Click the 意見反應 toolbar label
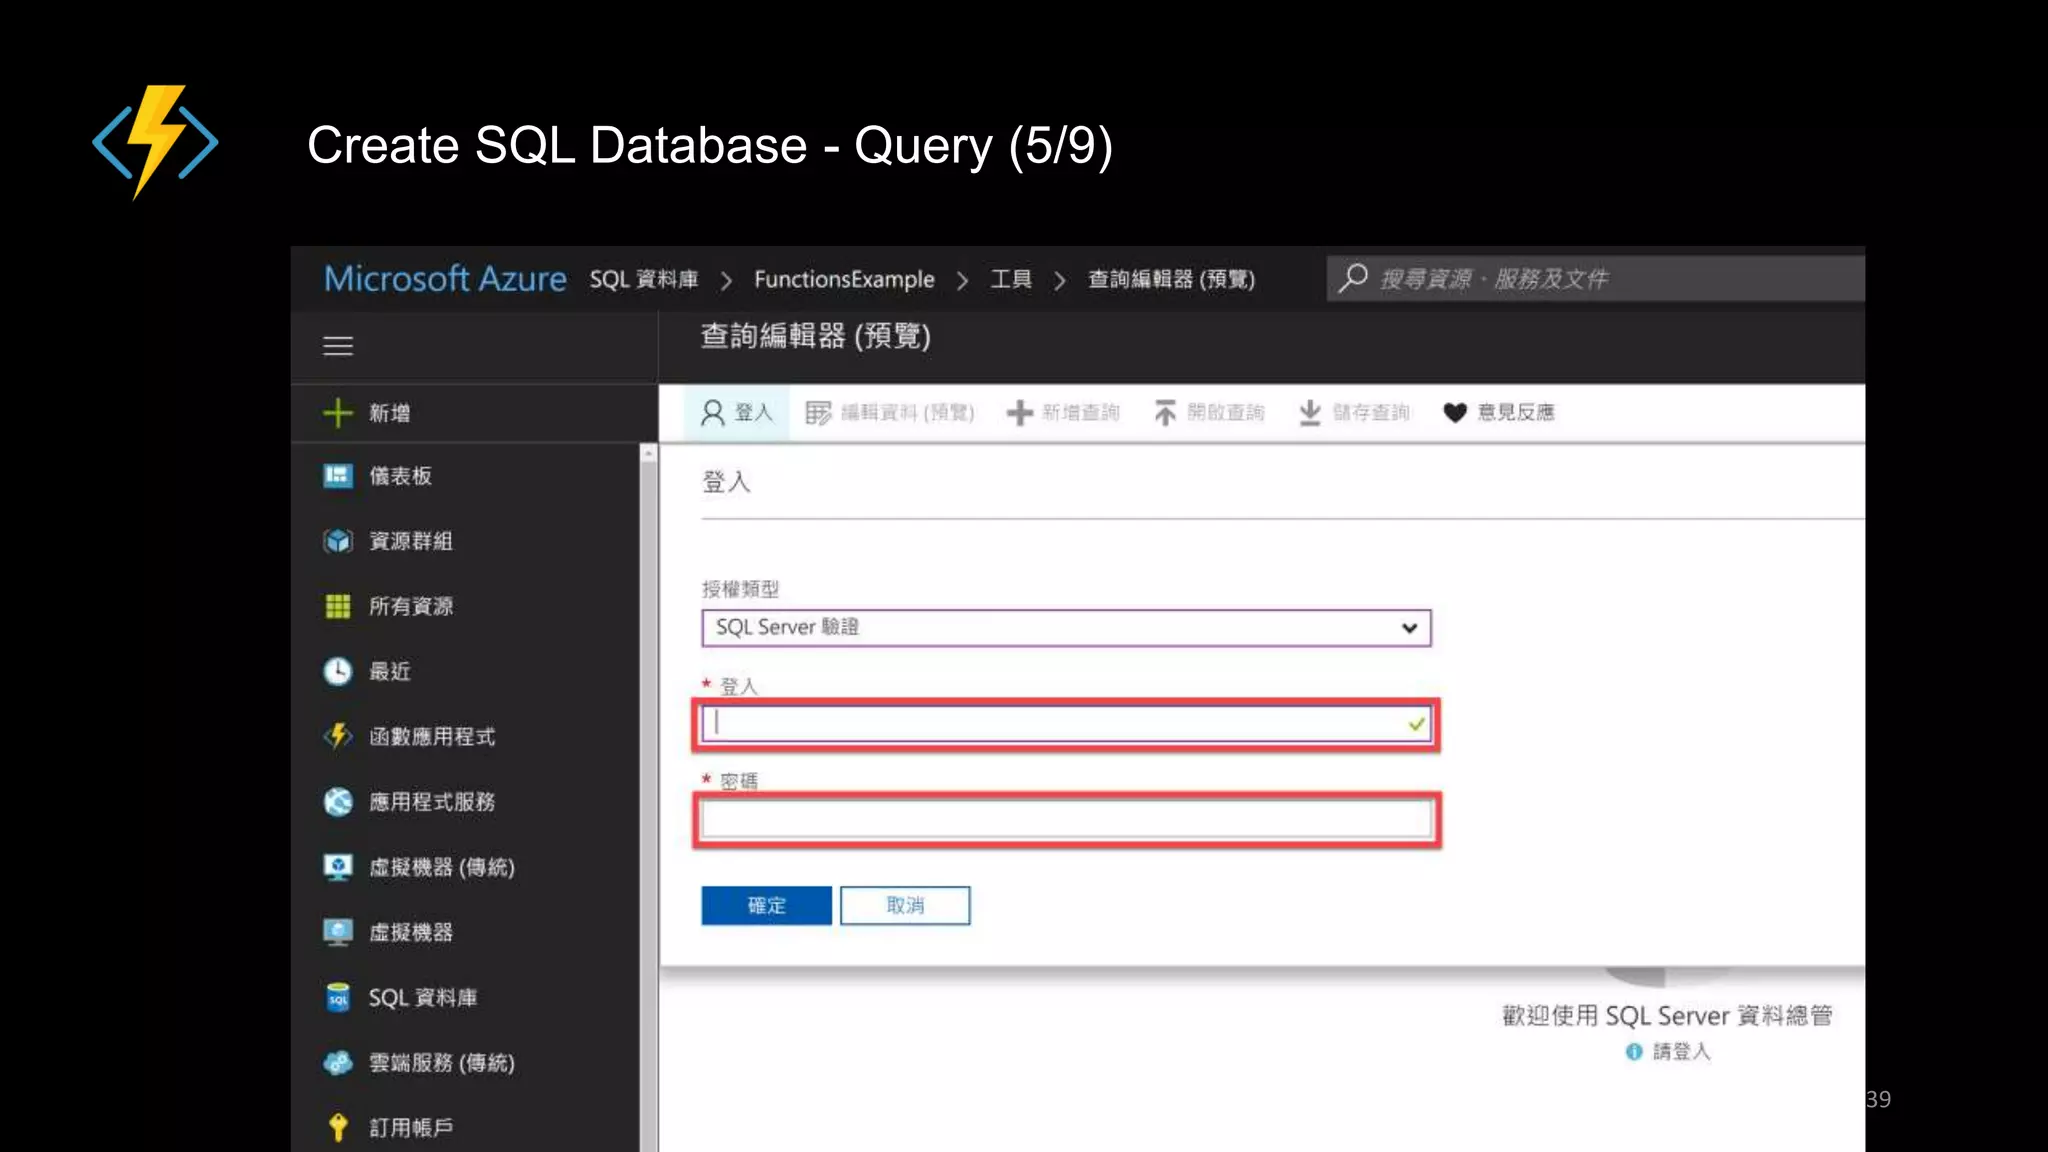 (x=1516, y=412)
